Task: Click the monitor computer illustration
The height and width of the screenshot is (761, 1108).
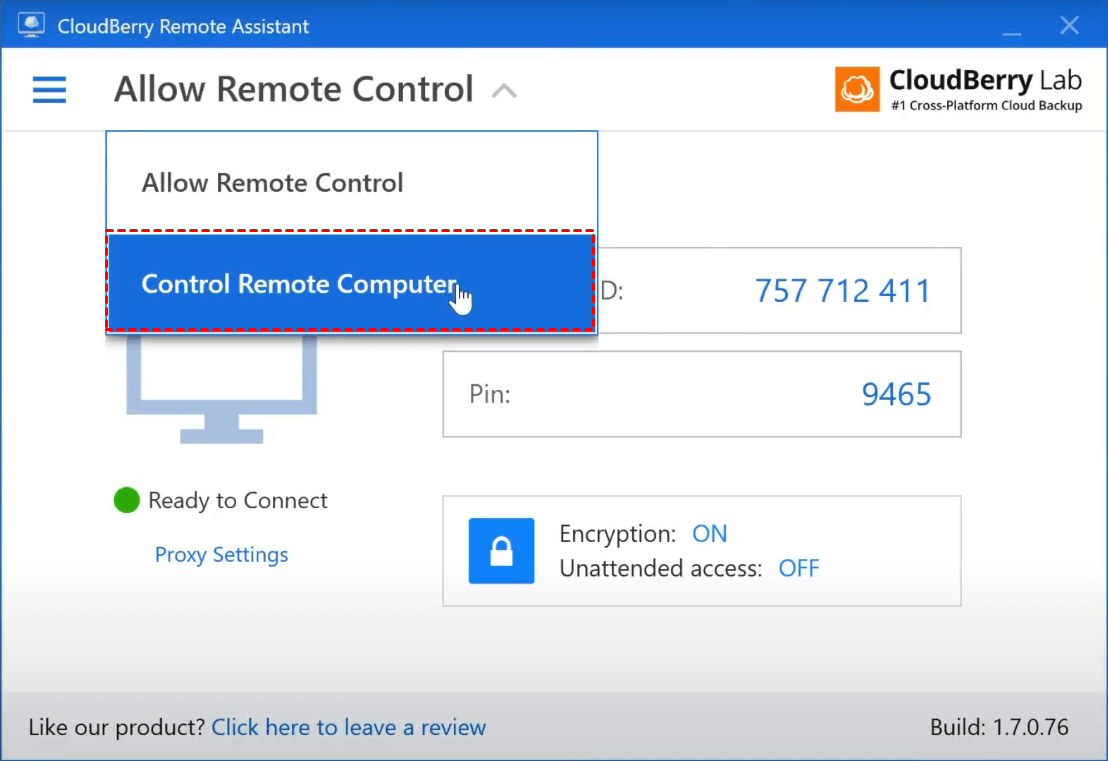Action: point(222,390)
